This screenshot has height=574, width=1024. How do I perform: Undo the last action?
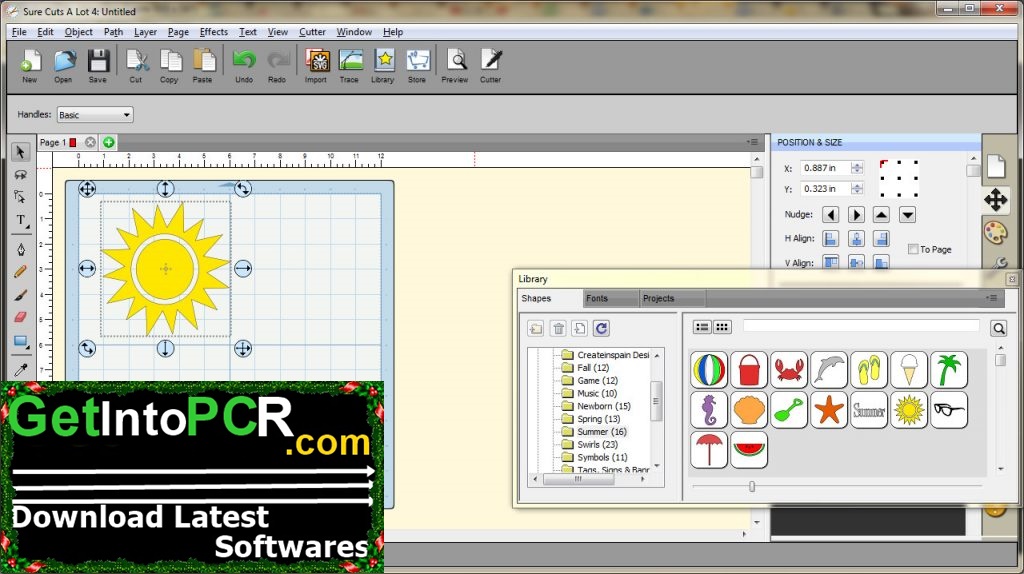point(244,65)
